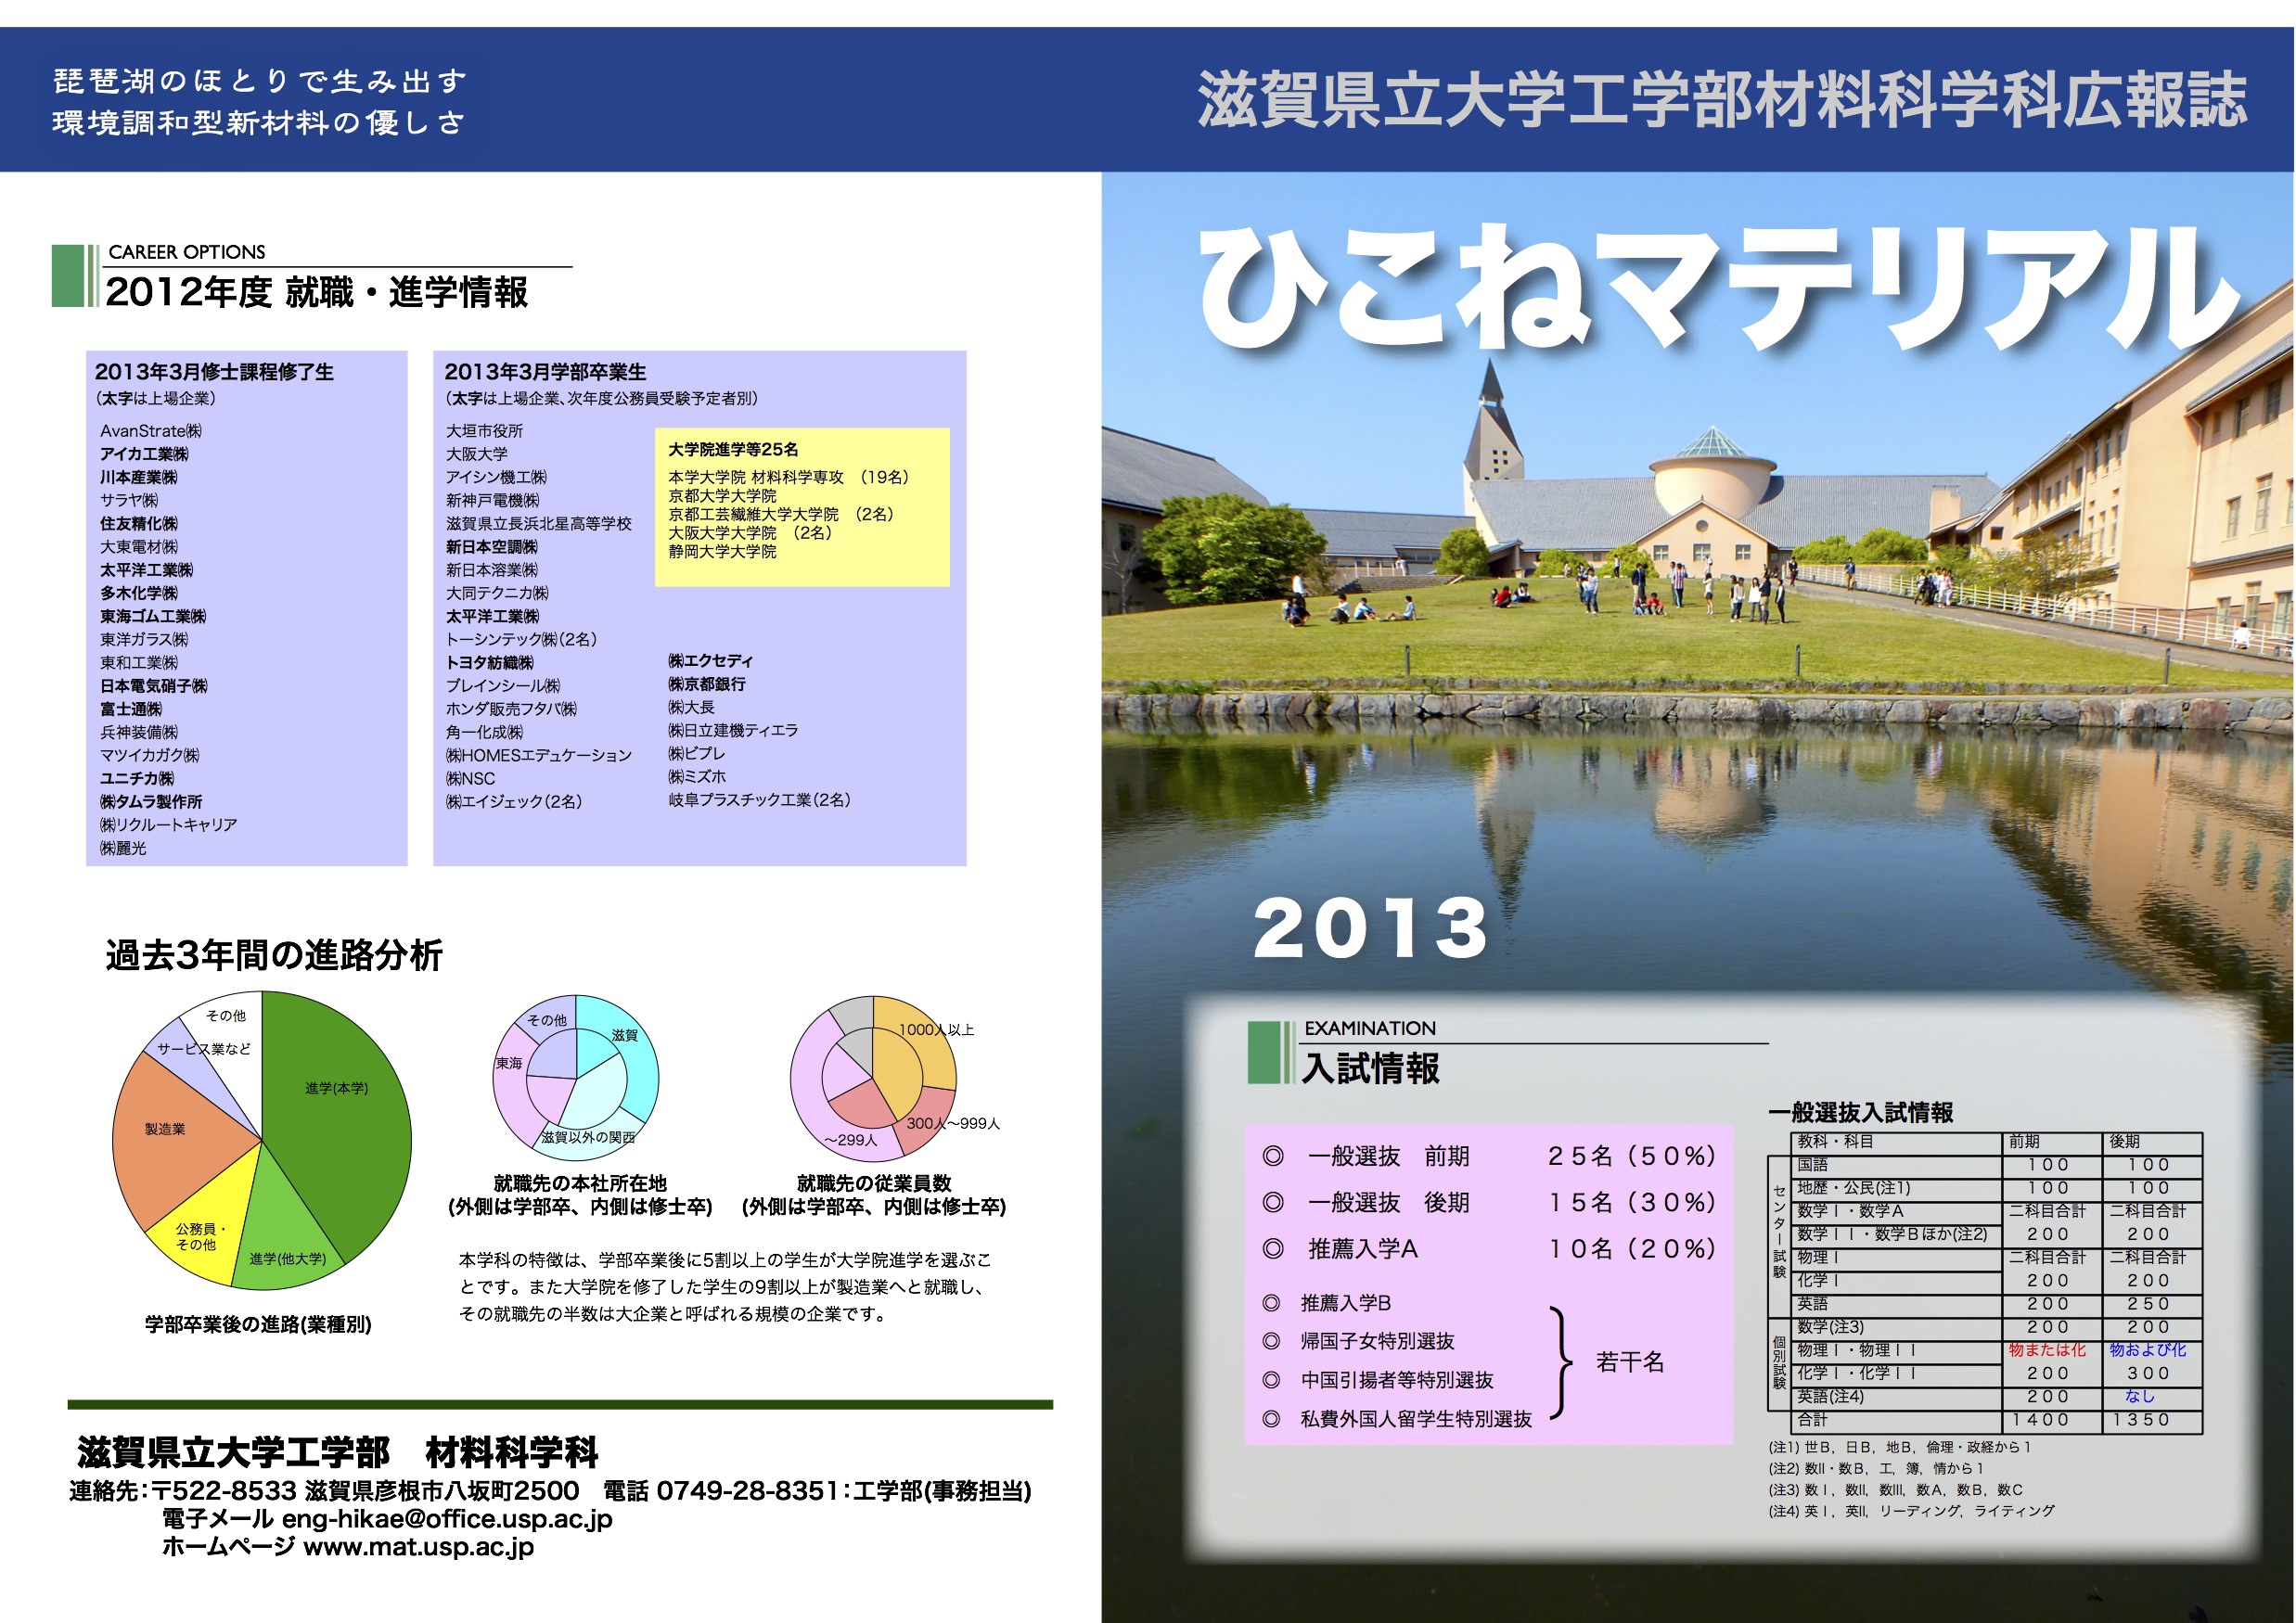
Task: Click the row 推薦入学A 10名(20%)
Action: pos(1489,1249)
